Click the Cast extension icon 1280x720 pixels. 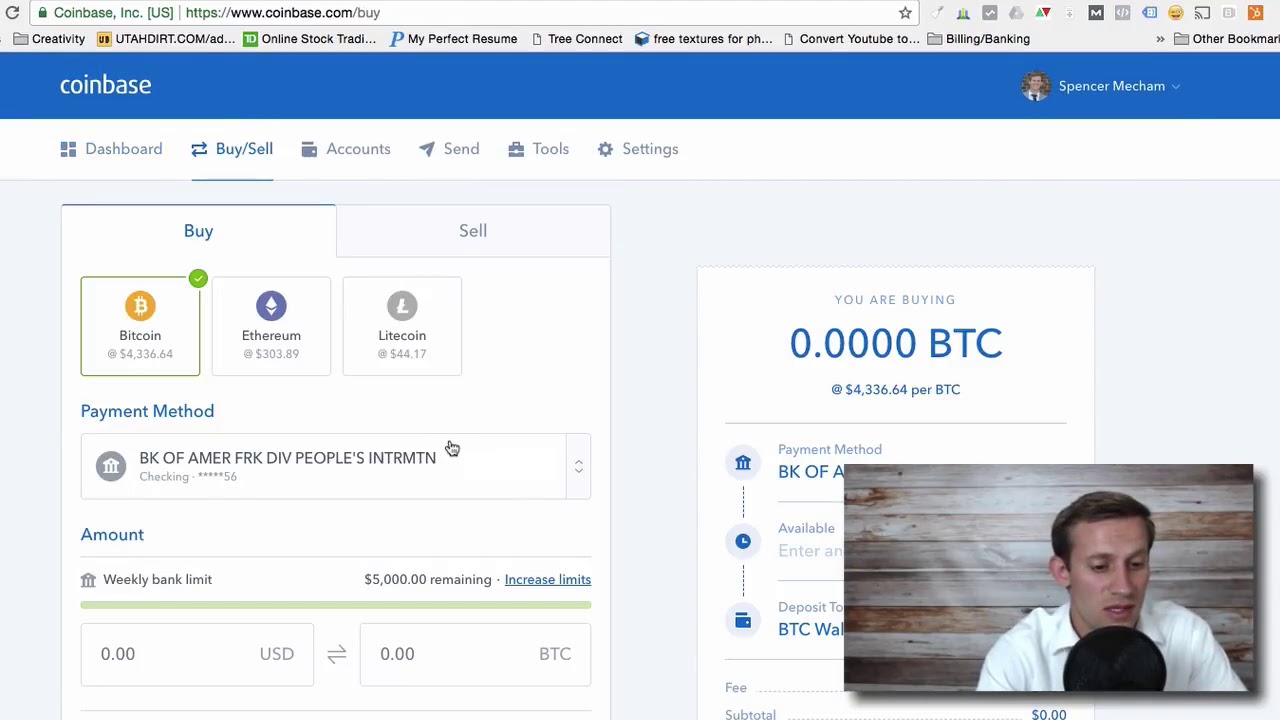(1202, 13)
